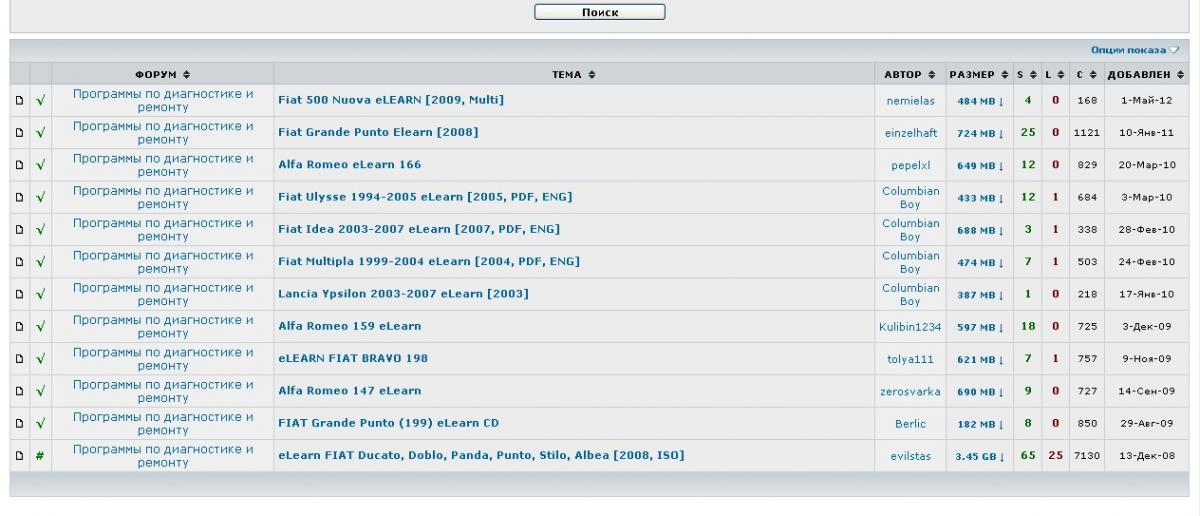Sort by C completed column
Viewport: 1200px width, 516px height.
pyautogui.click(x=1087, y=75)
